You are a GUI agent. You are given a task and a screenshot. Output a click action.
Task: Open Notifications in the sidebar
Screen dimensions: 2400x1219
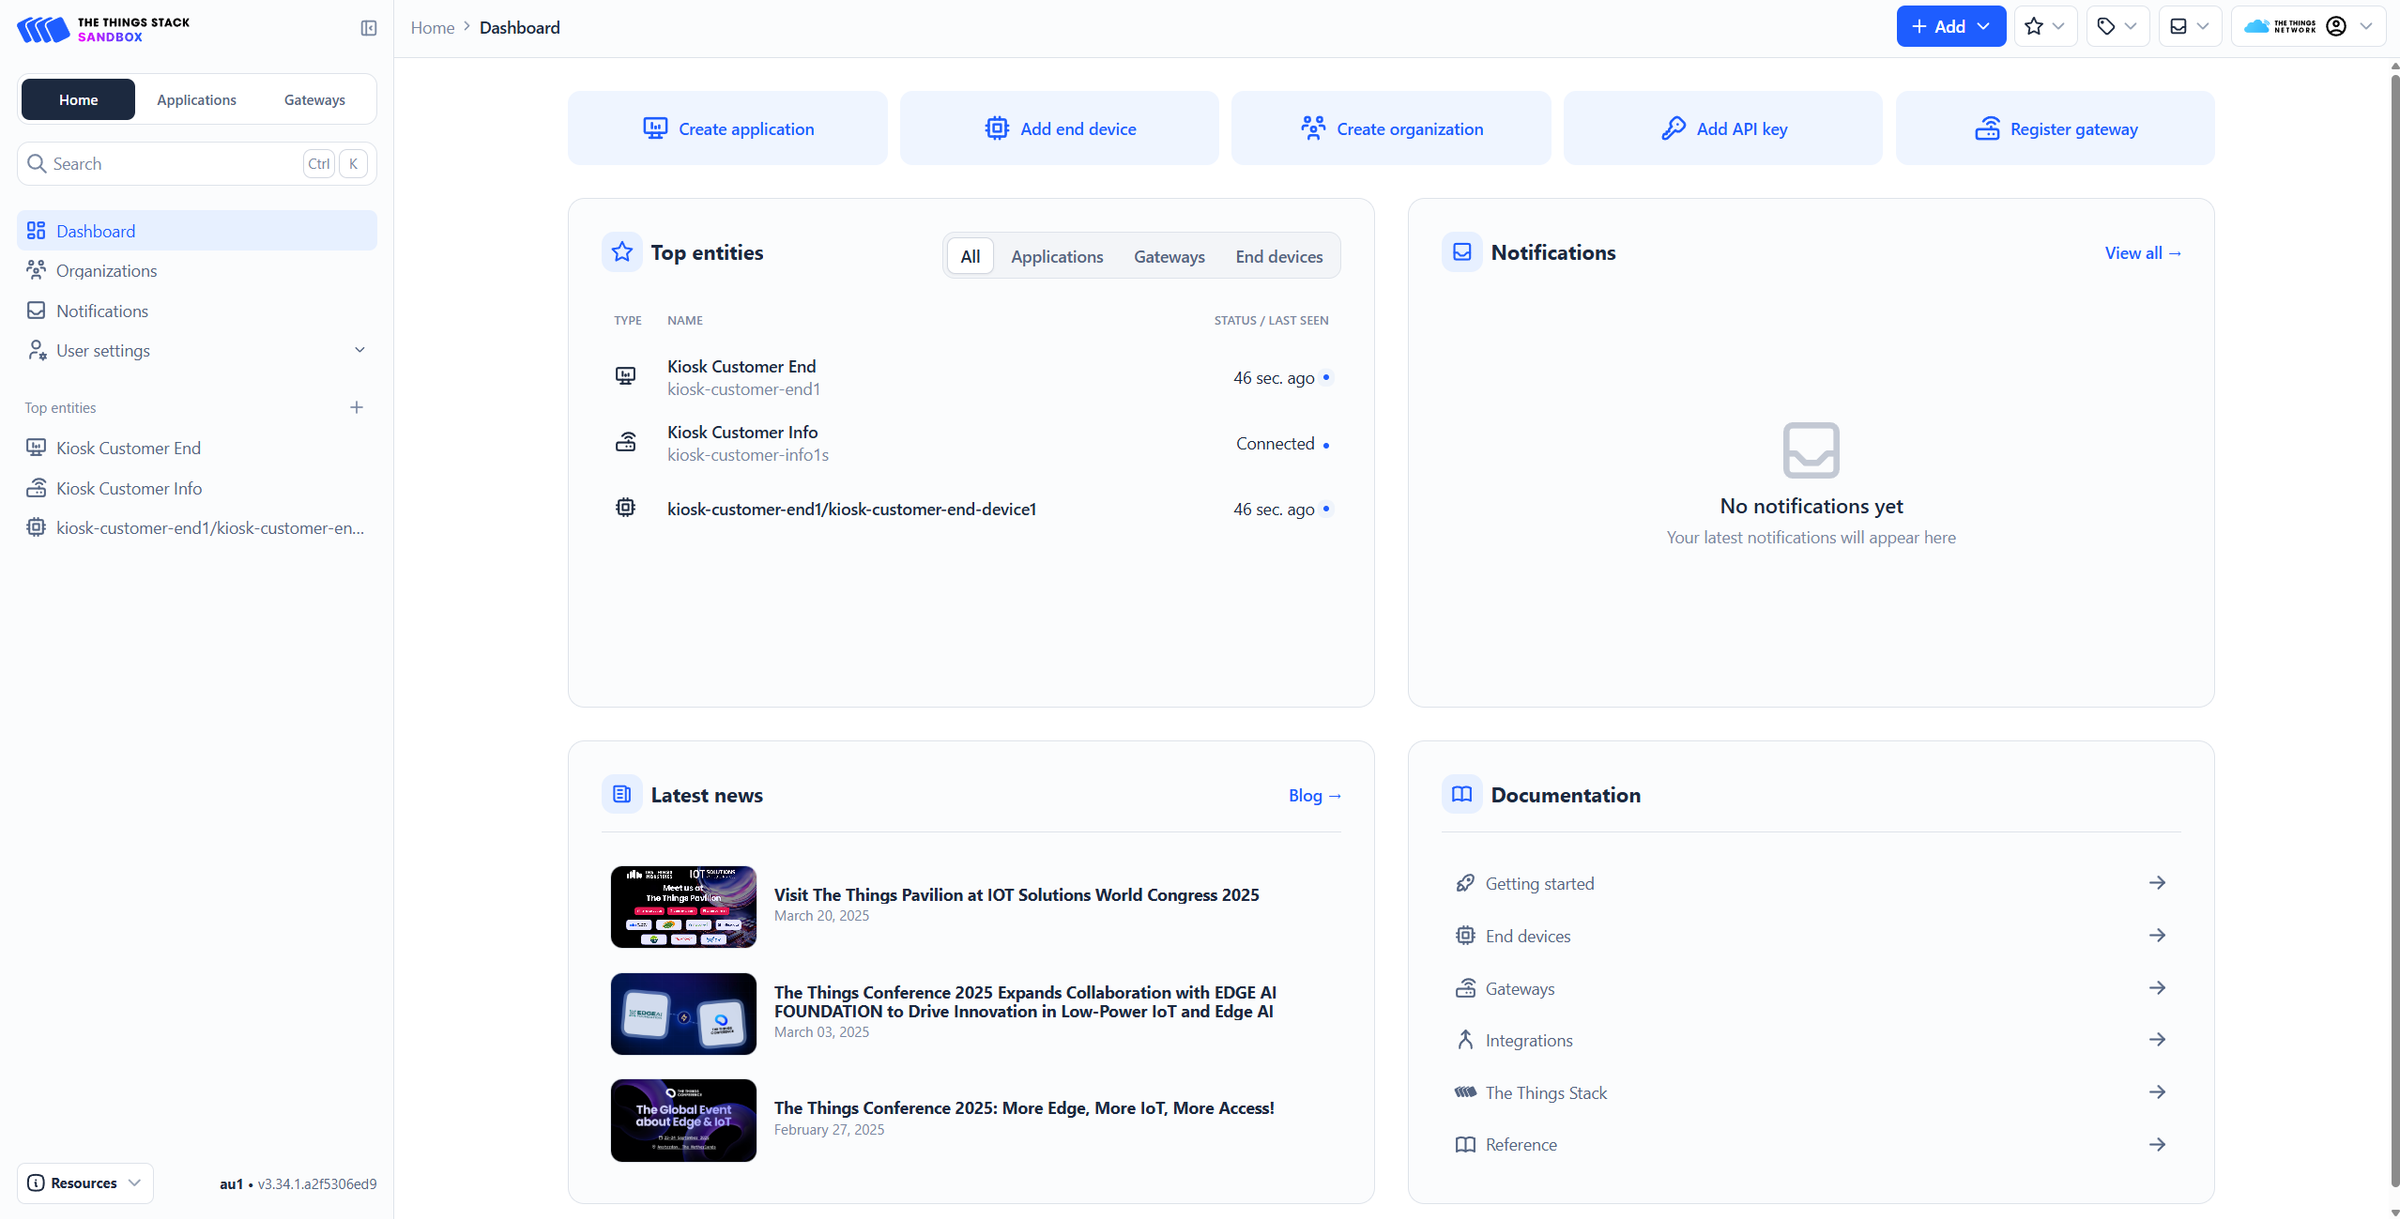[197, 310]
